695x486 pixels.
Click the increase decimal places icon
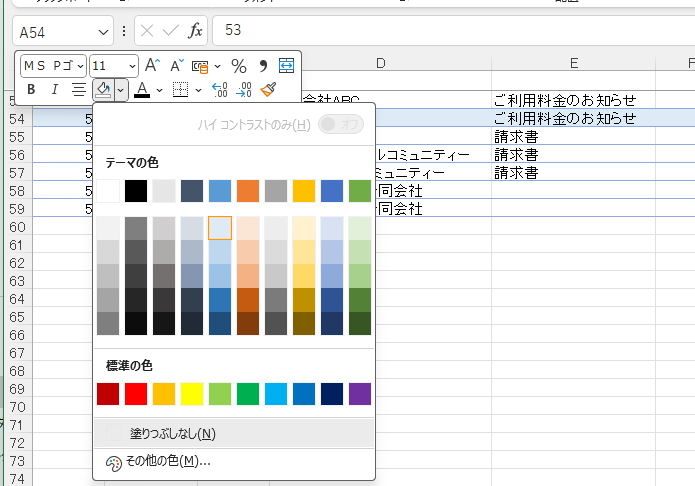click(220, 90)
